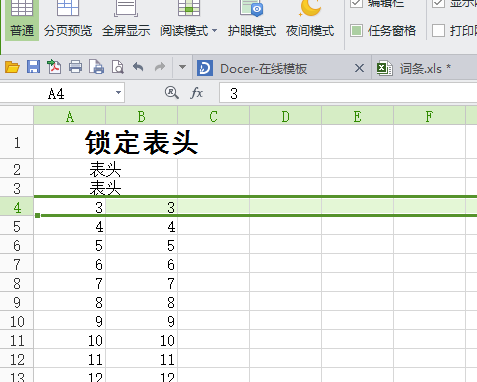Click the Save disk icon
Viewport: 477px width, 382px height.
pyautogui.click(x=33, y=67)
